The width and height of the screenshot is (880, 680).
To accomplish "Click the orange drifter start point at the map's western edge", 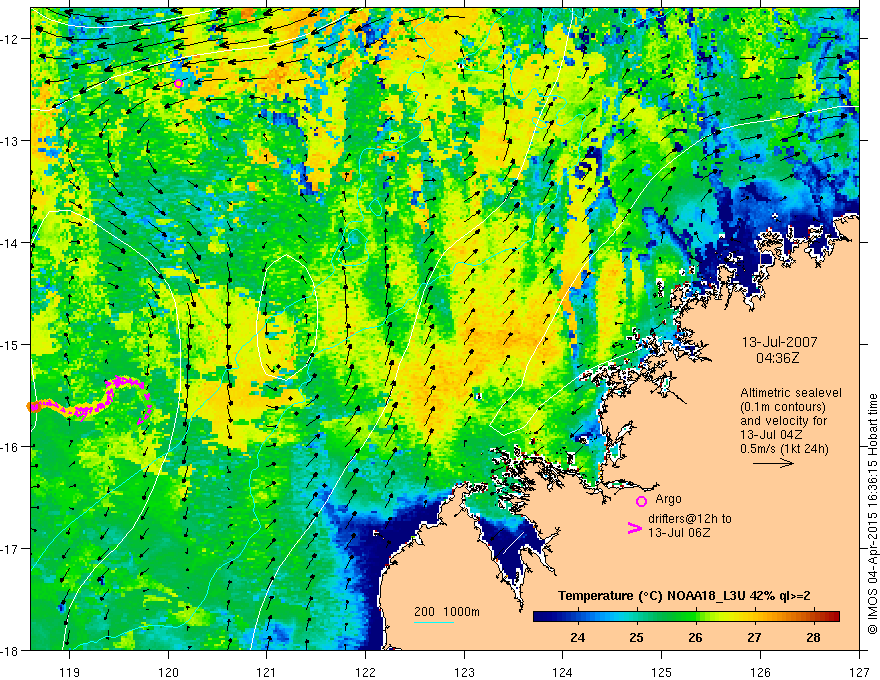I will 33,407.
